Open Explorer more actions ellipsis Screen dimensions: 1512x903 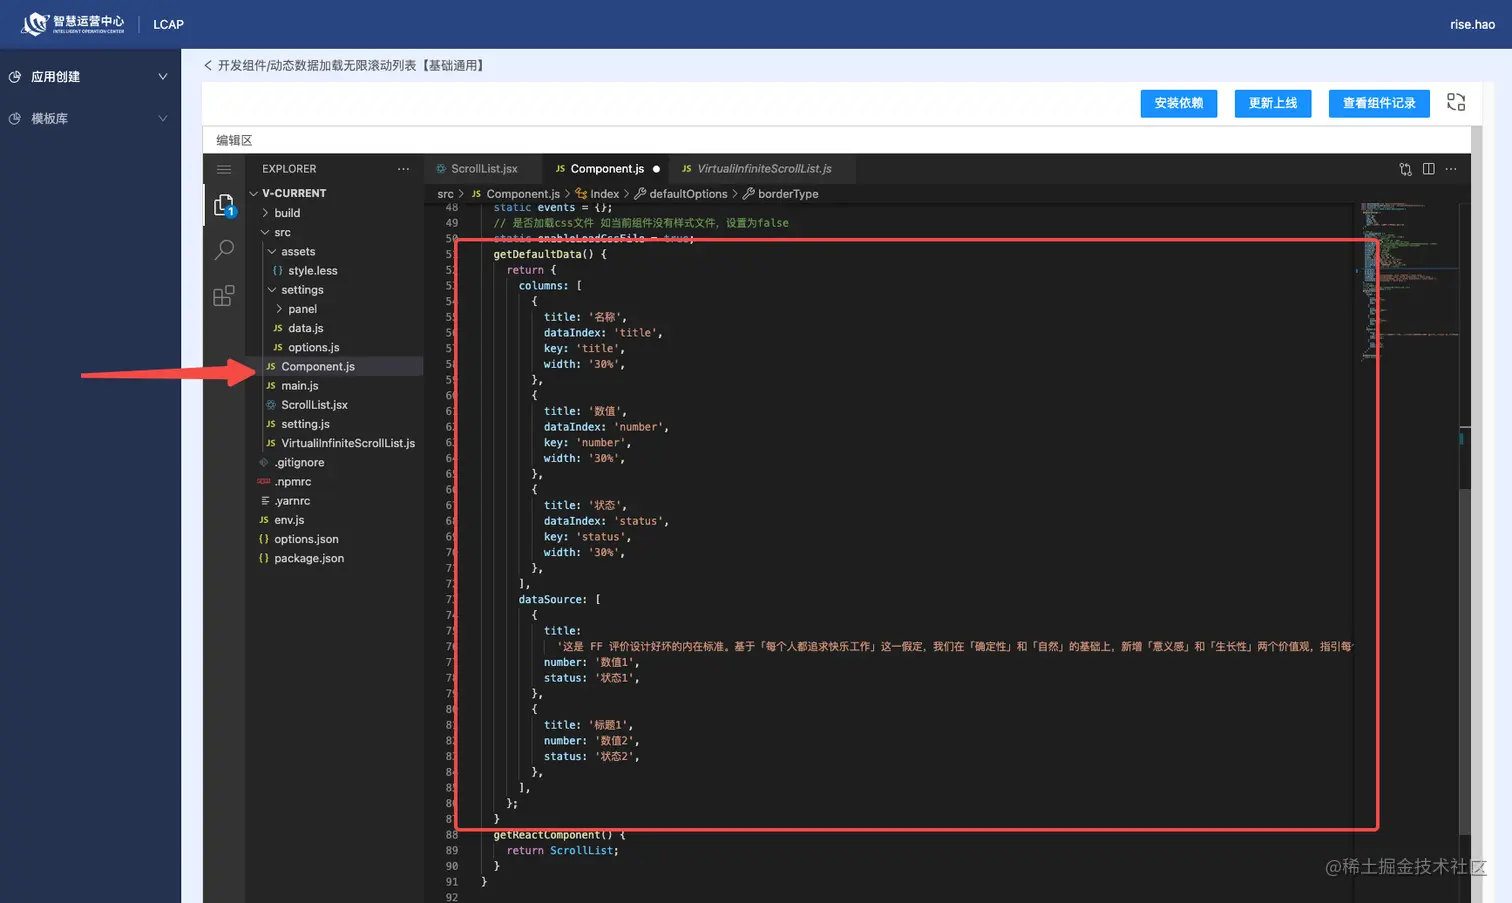[x=403, y=169]
